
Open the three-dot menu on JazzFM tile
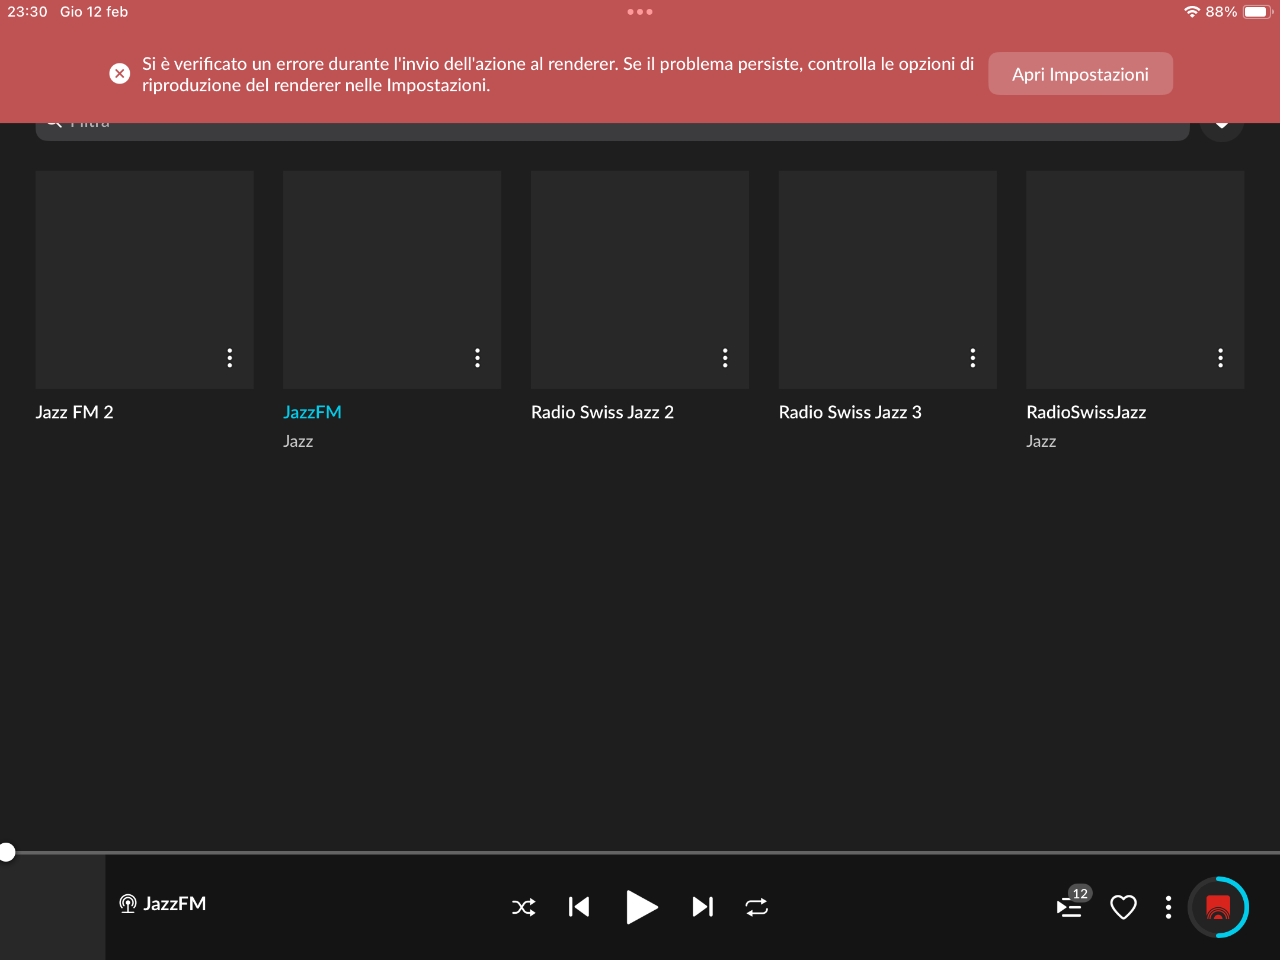click(477, 358)
